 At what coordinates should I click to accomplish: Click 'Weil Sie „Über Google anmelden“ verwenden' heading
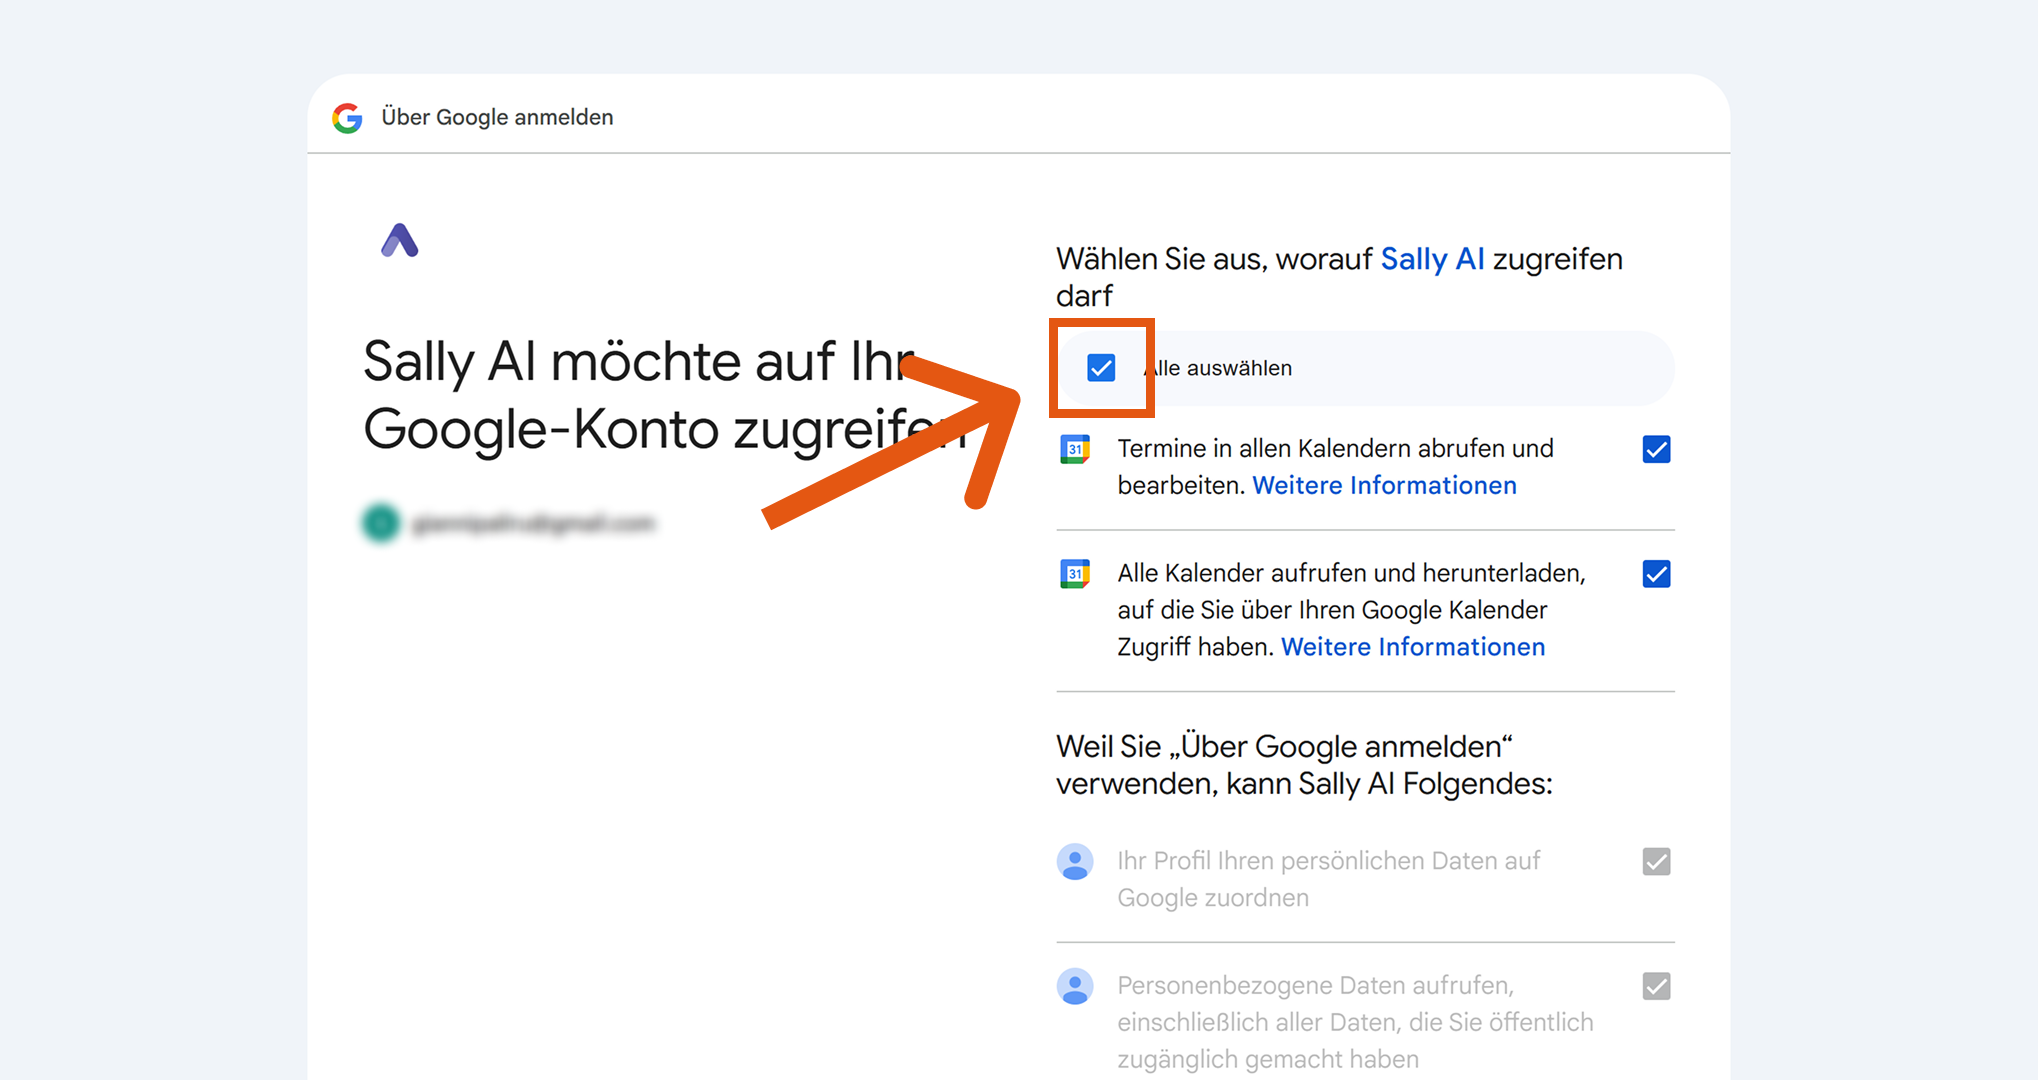(1304, 765)
